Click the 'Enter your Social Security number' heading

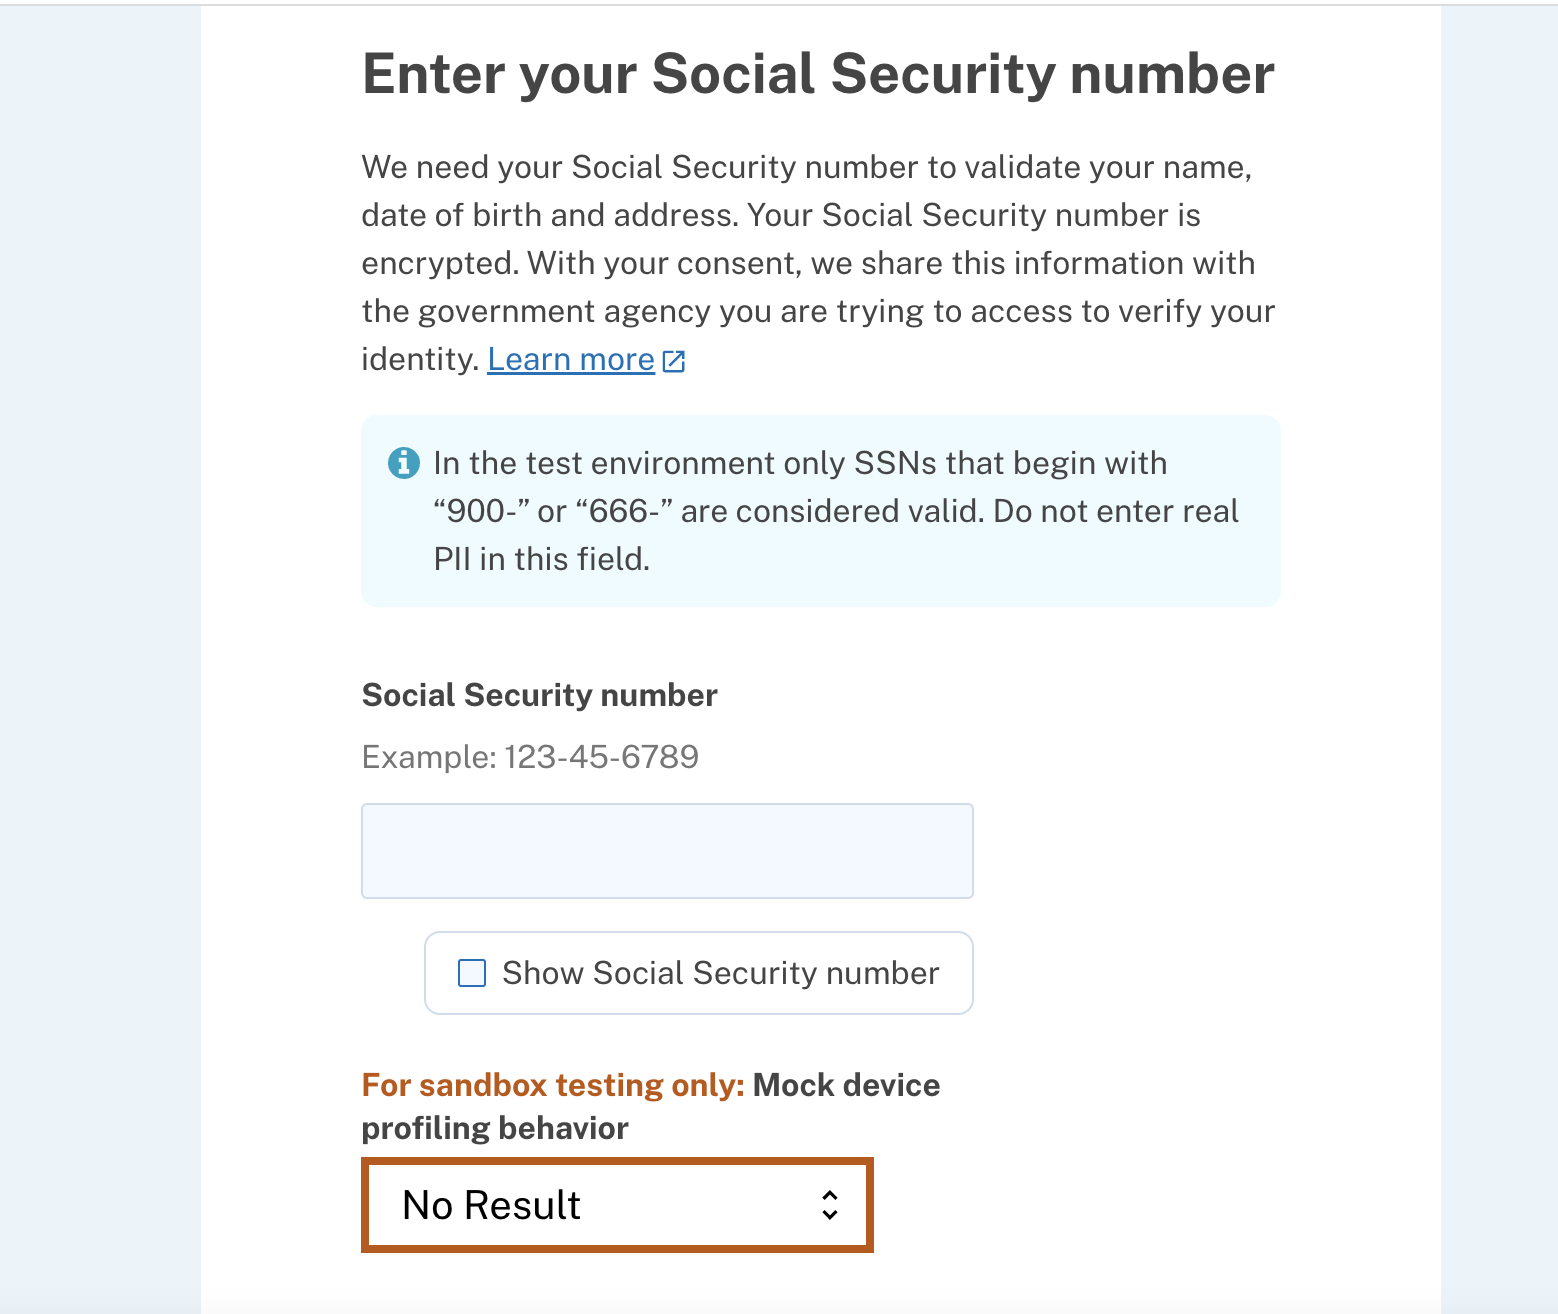[817, 75]
